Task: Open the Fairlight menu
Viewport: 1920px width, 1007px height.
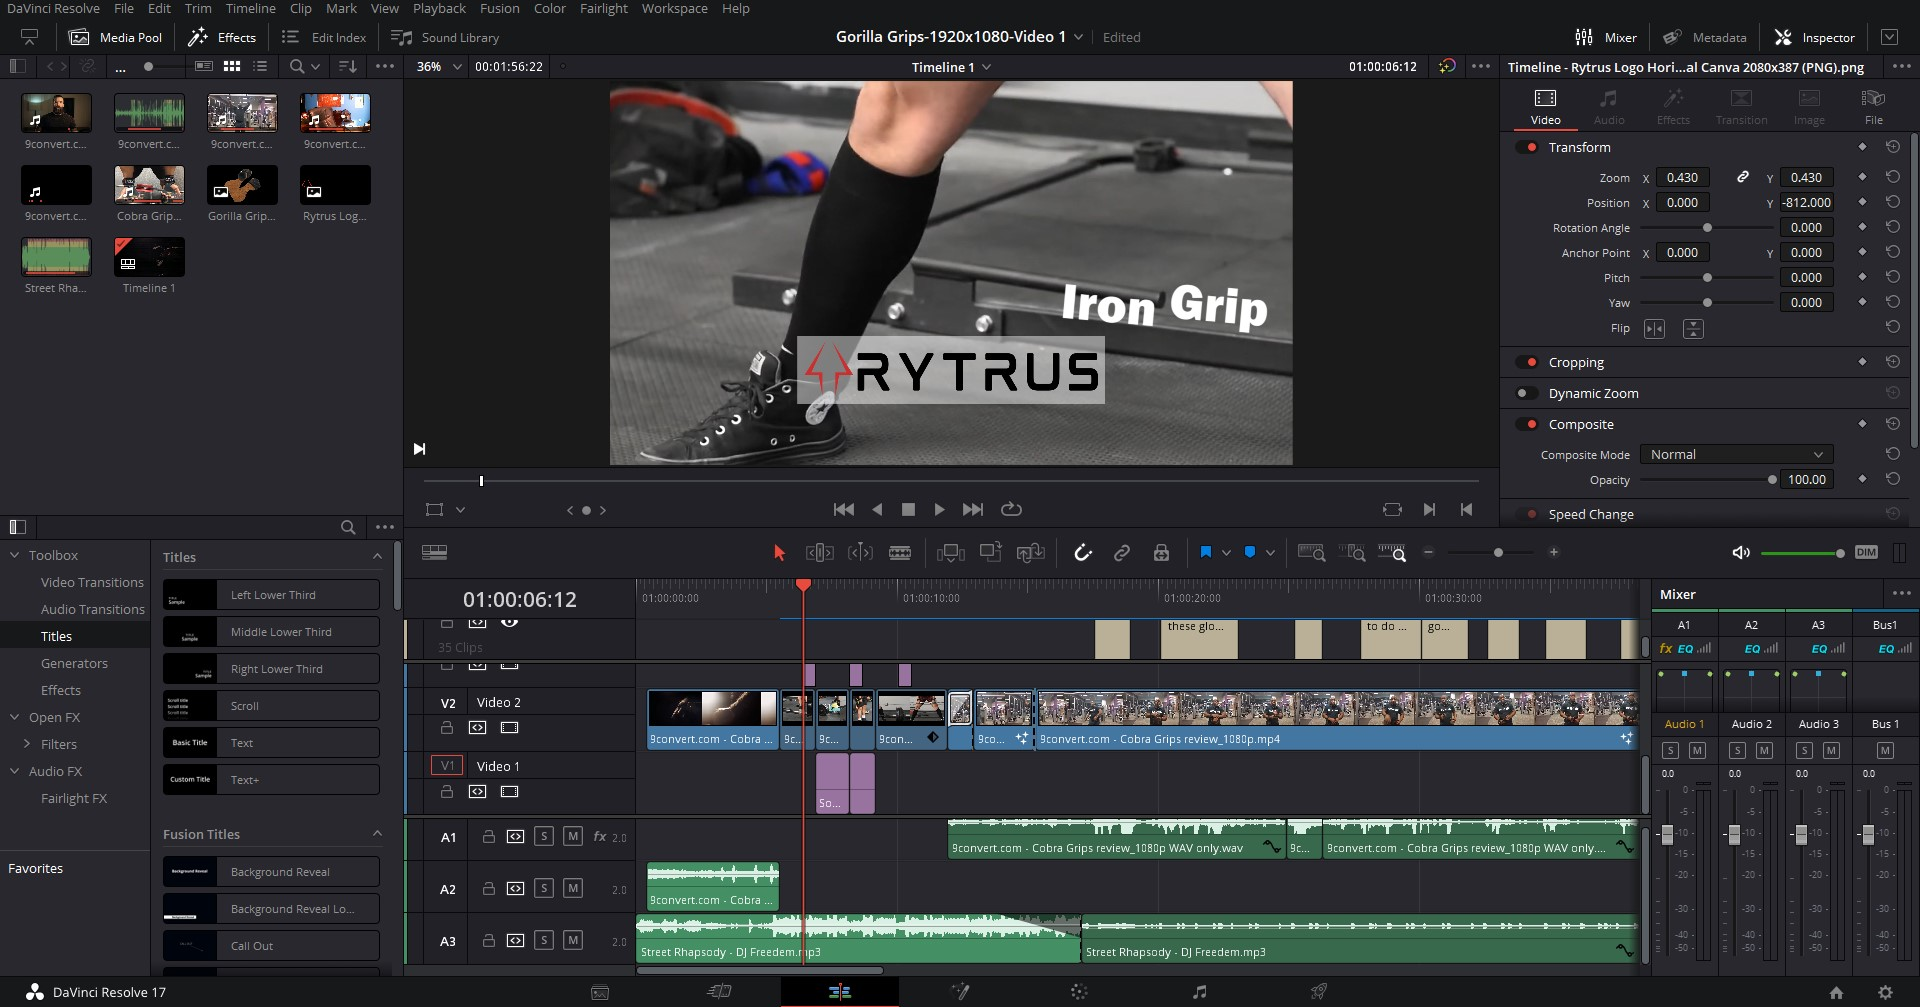Action: click(x=604, y=8)
